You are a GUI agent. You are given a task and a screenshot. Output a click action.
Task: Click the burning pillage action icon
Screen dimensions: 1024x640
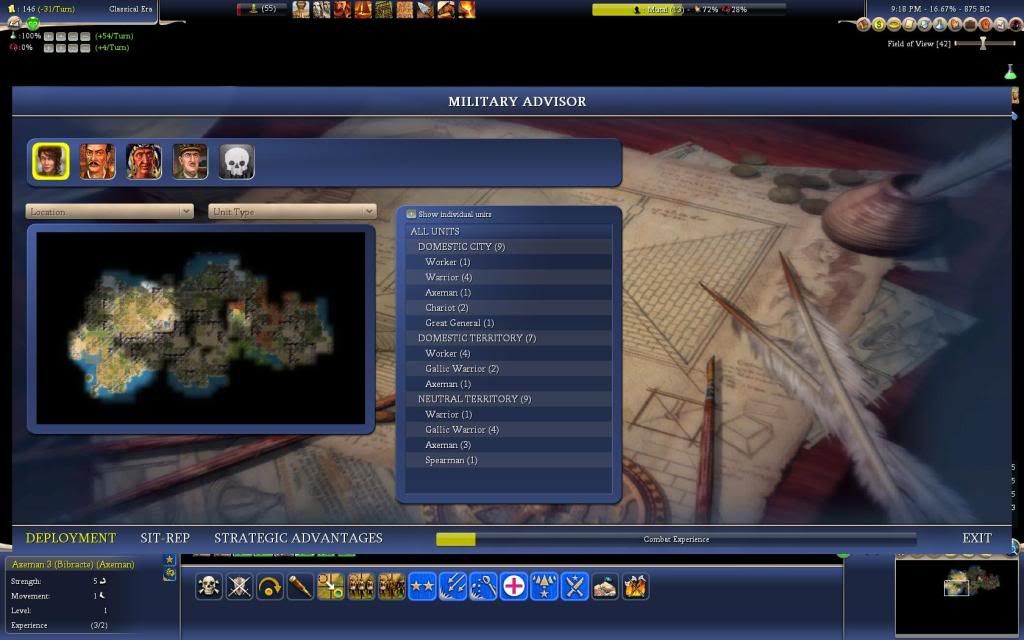tap(635, 586)
